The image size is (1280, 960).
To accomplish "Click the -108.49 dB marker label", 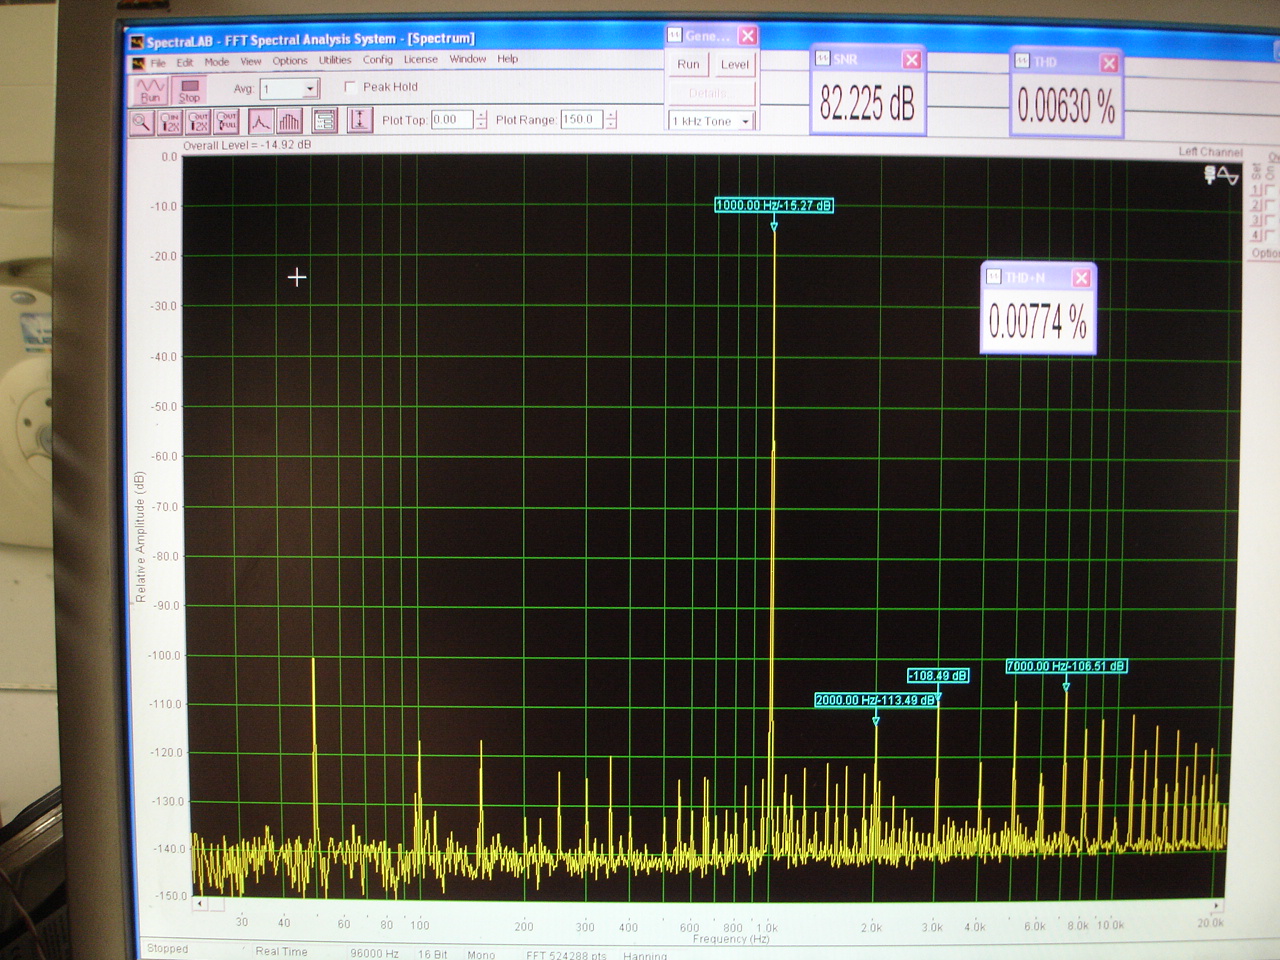I will click(x=938, y=675).
